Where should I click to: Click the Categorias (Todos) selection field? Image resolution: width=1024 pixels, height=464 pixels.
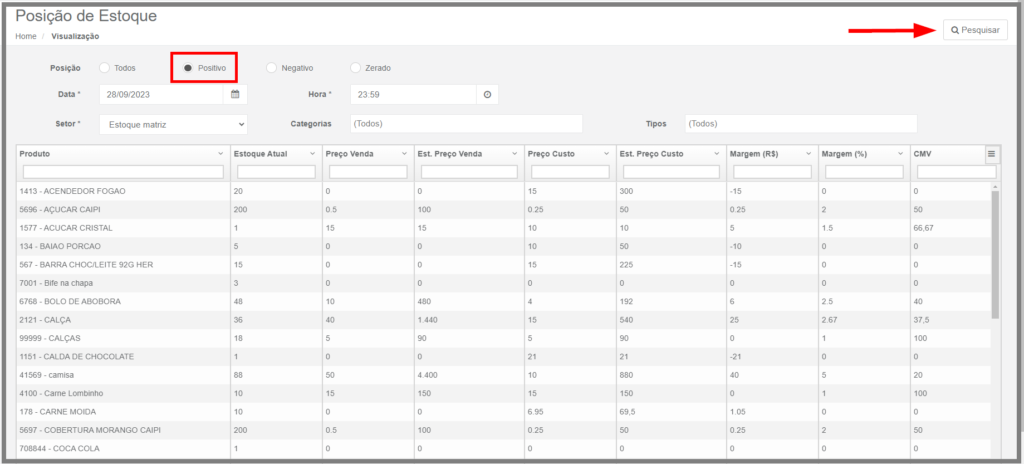[x=466, y=124]
